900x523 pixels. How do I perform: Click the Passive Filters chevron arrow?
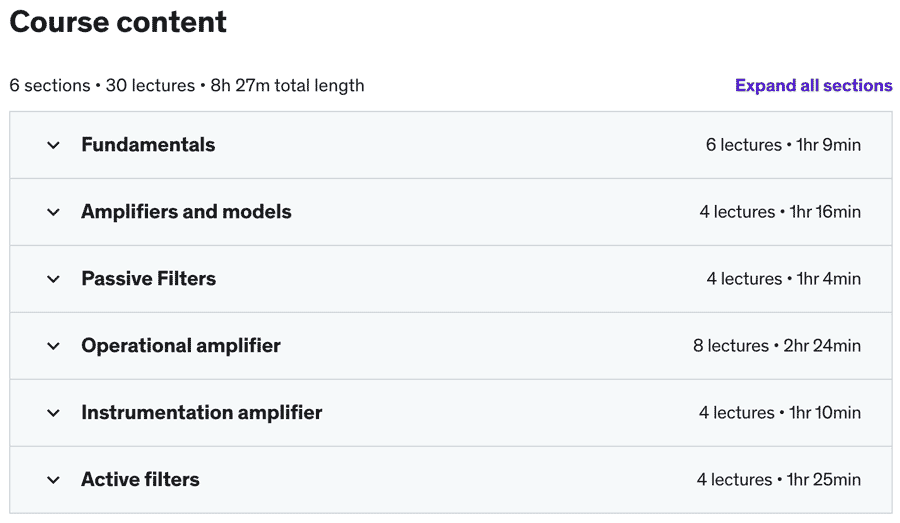point(54,279)
